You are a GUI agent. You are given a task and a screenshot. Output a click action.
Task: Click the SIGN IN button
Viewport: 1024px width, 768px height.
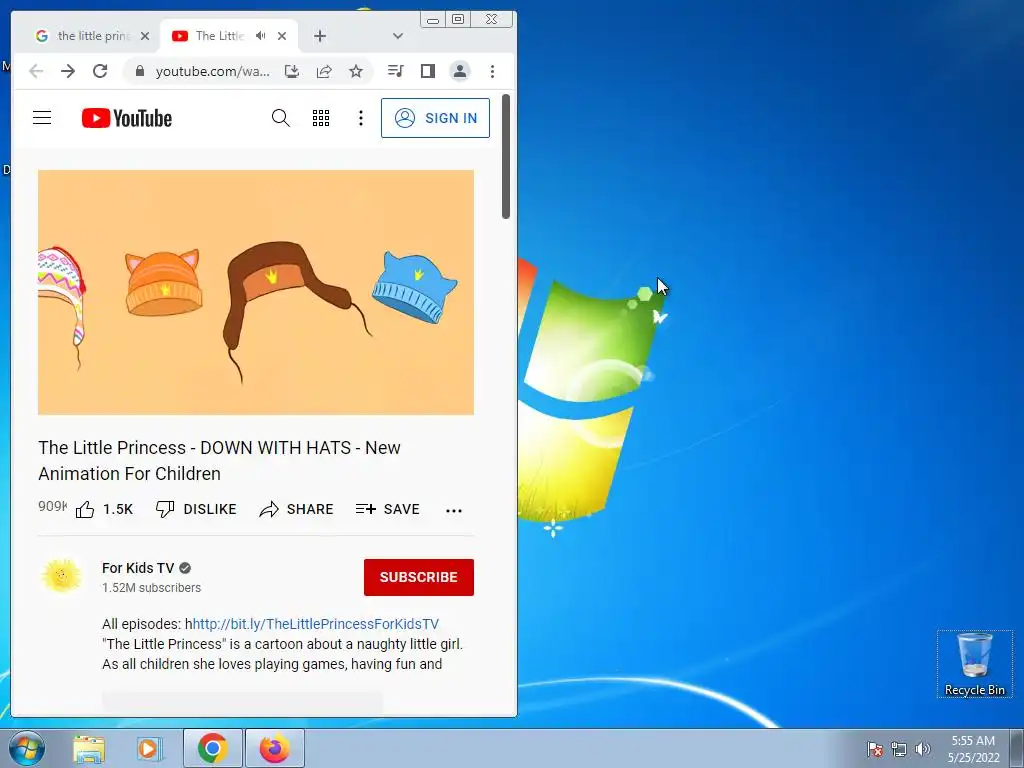coord(435,118)
